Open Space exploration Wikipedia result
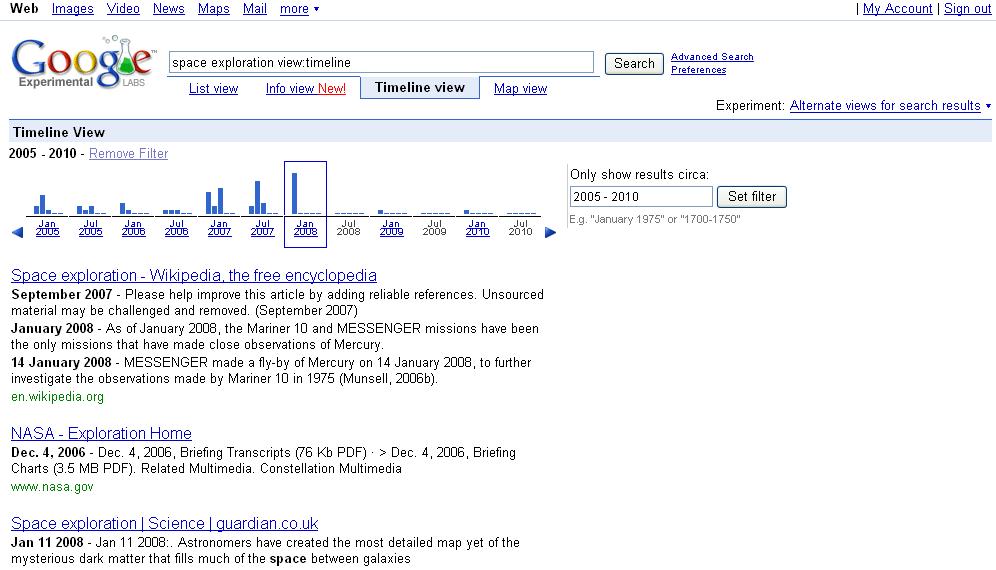Screen dimensions: 996x570 click(194, 275)
